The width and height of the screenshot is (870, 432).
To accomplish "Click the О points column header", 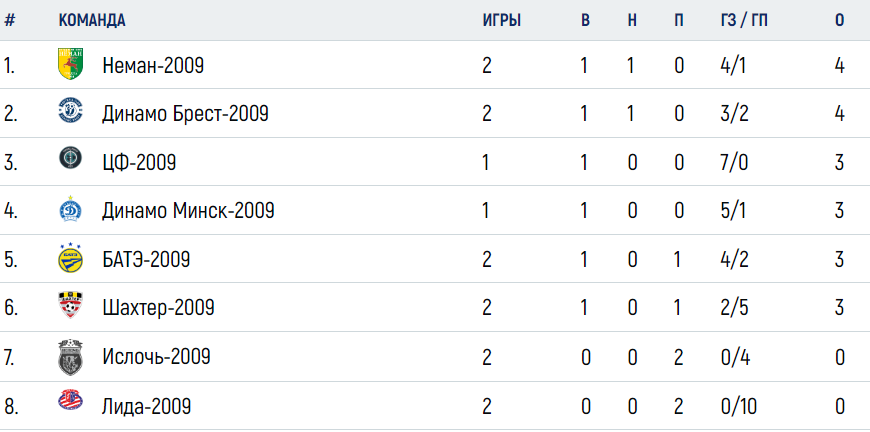I will 839,21.
